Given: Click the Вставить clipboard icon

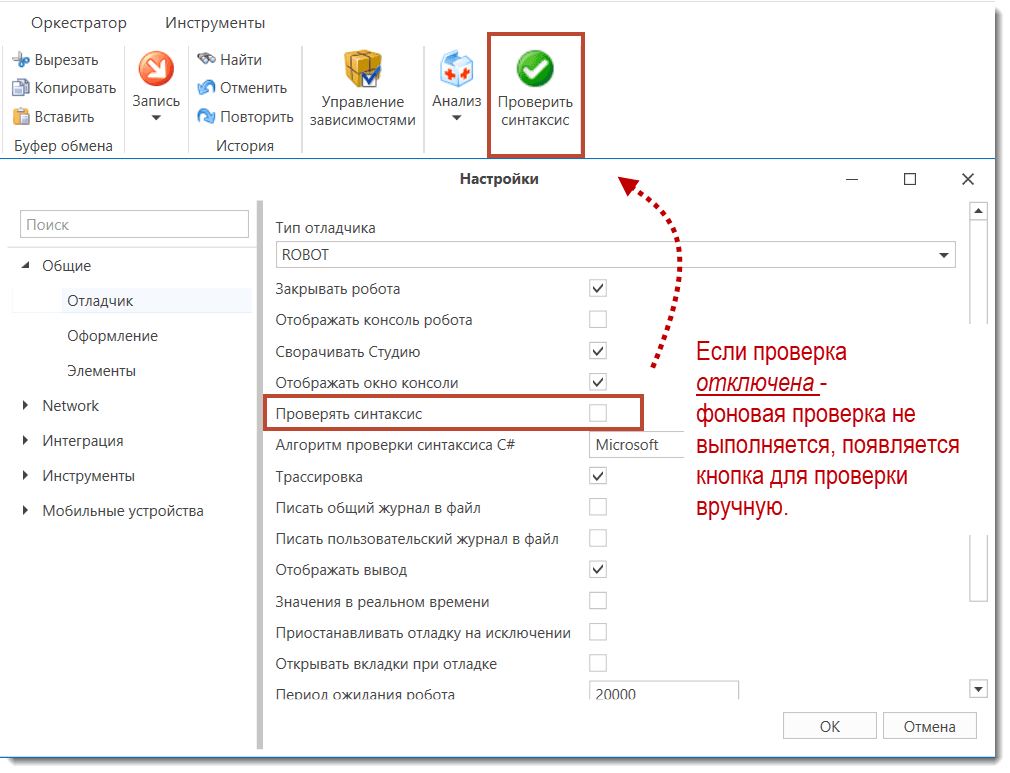Looking at the screenshot, I should point(21,117).
